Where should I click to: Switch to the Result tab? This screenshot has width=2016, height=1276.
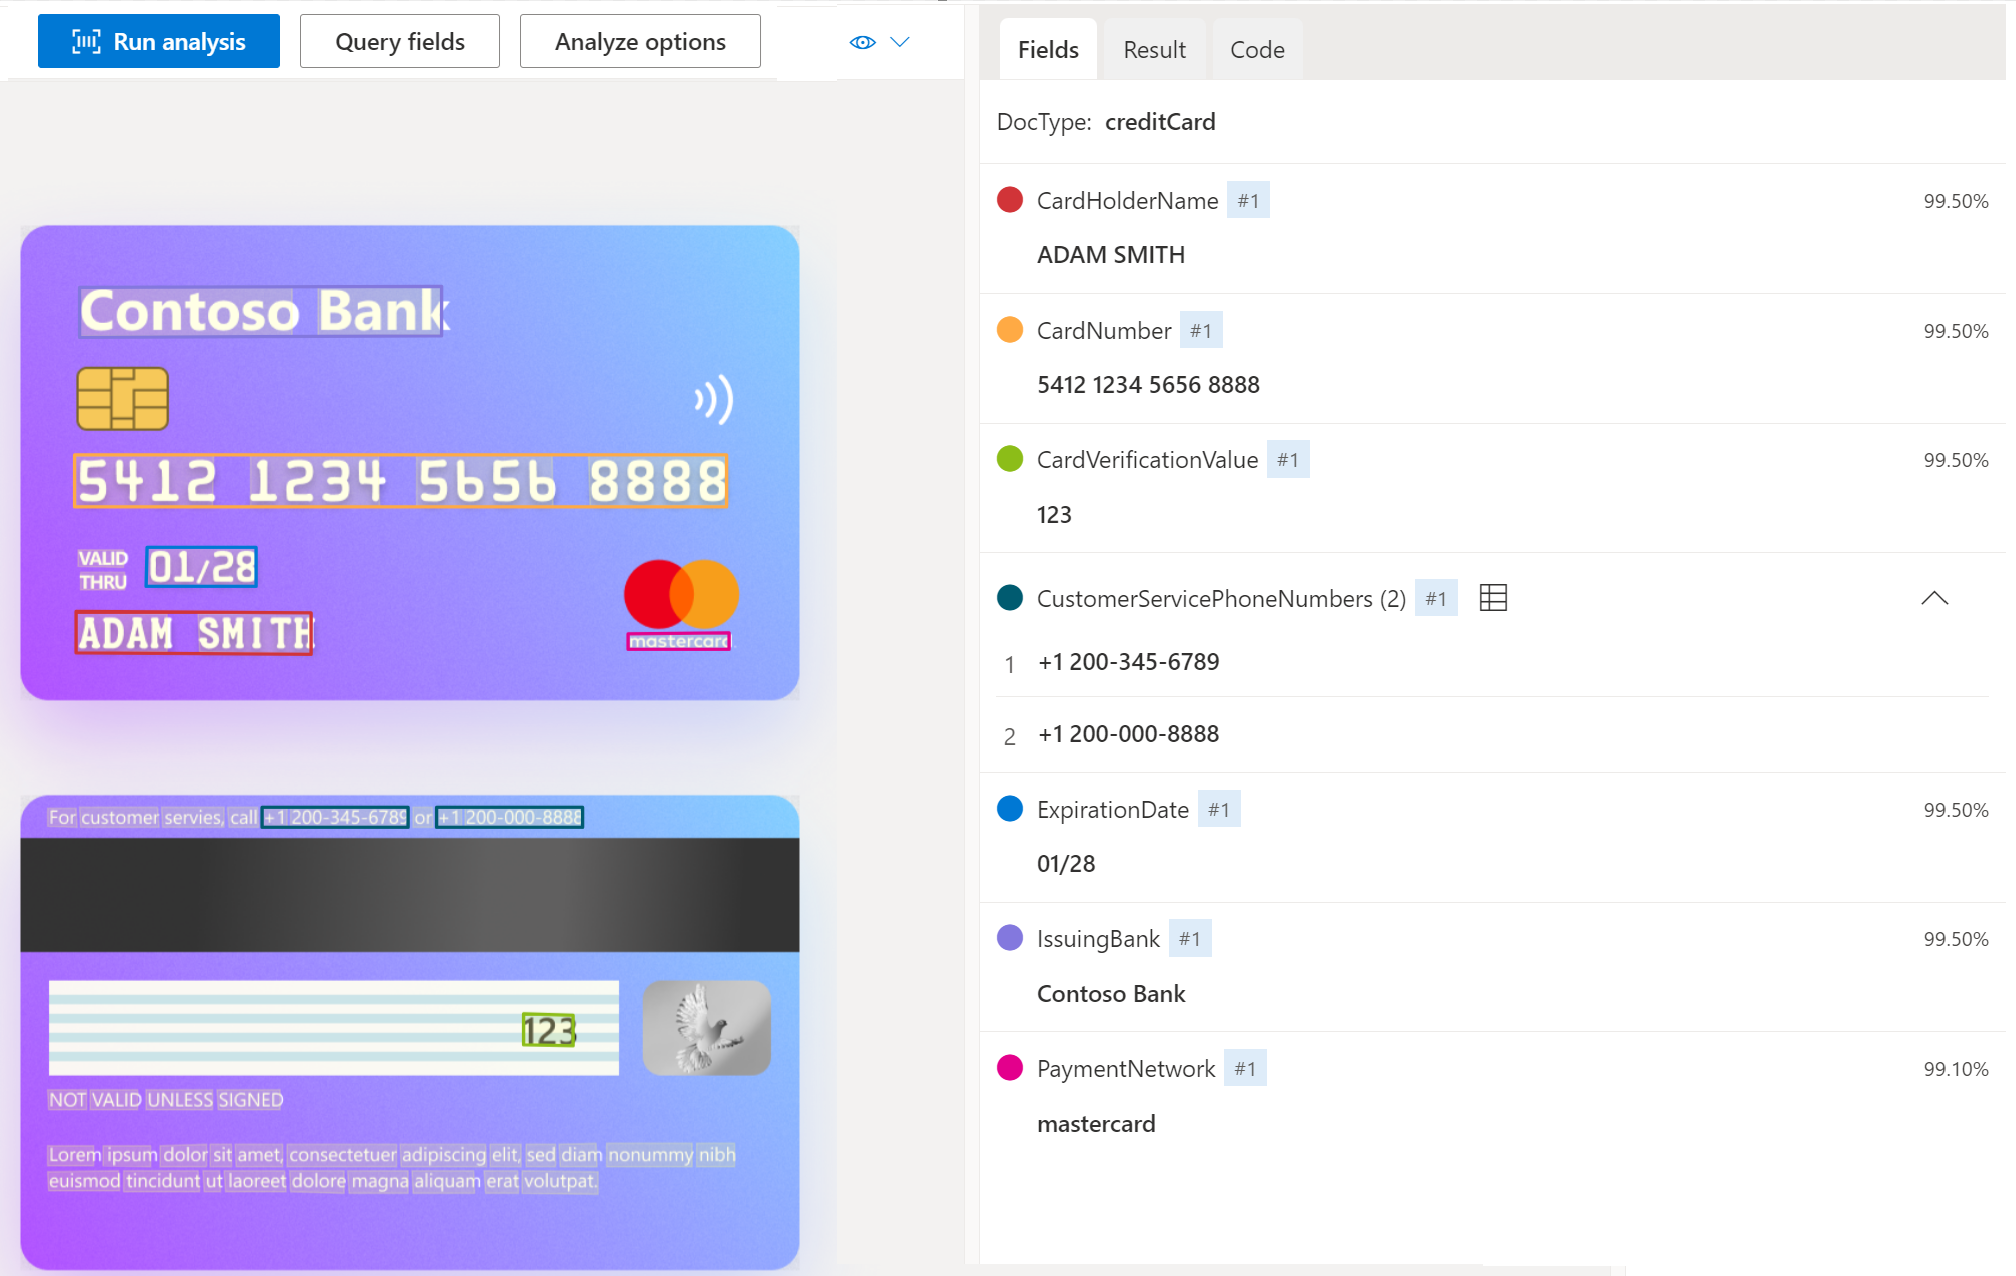click(x=1155, y=49)
